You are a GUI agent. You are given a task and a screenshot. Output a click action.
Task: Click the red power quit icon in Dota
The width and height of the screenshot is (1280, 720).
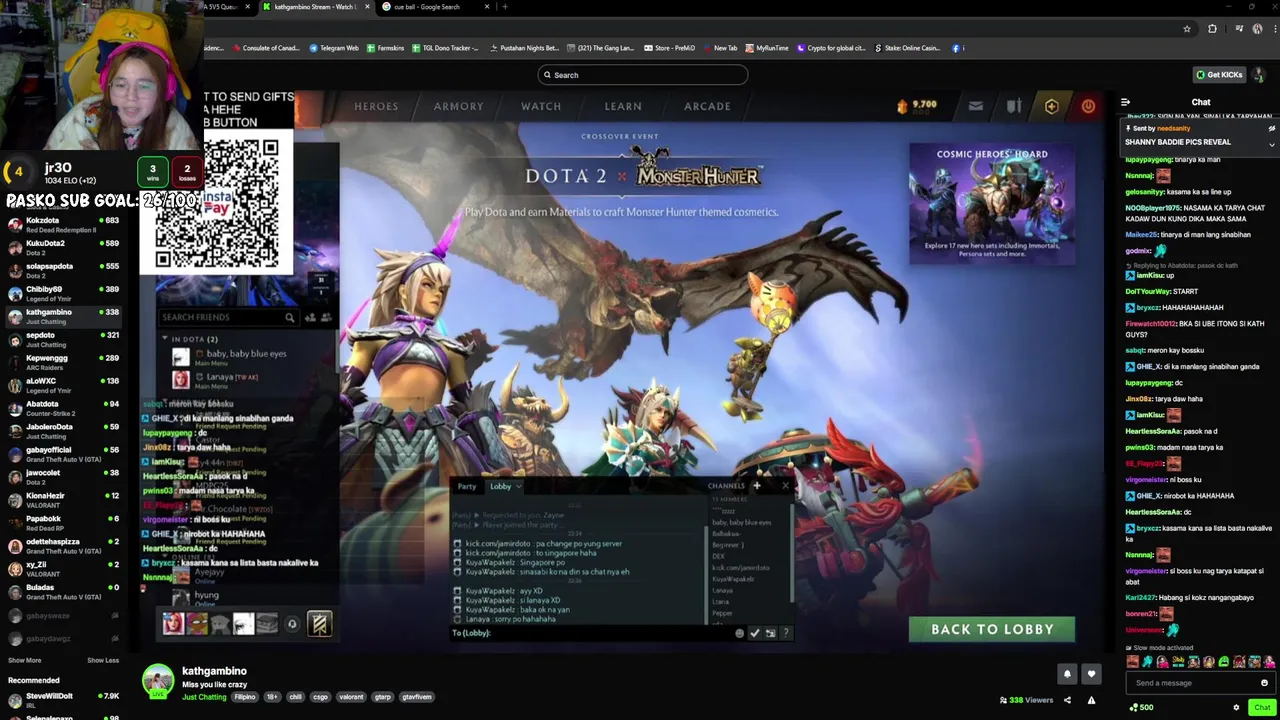click(1088, 106)
